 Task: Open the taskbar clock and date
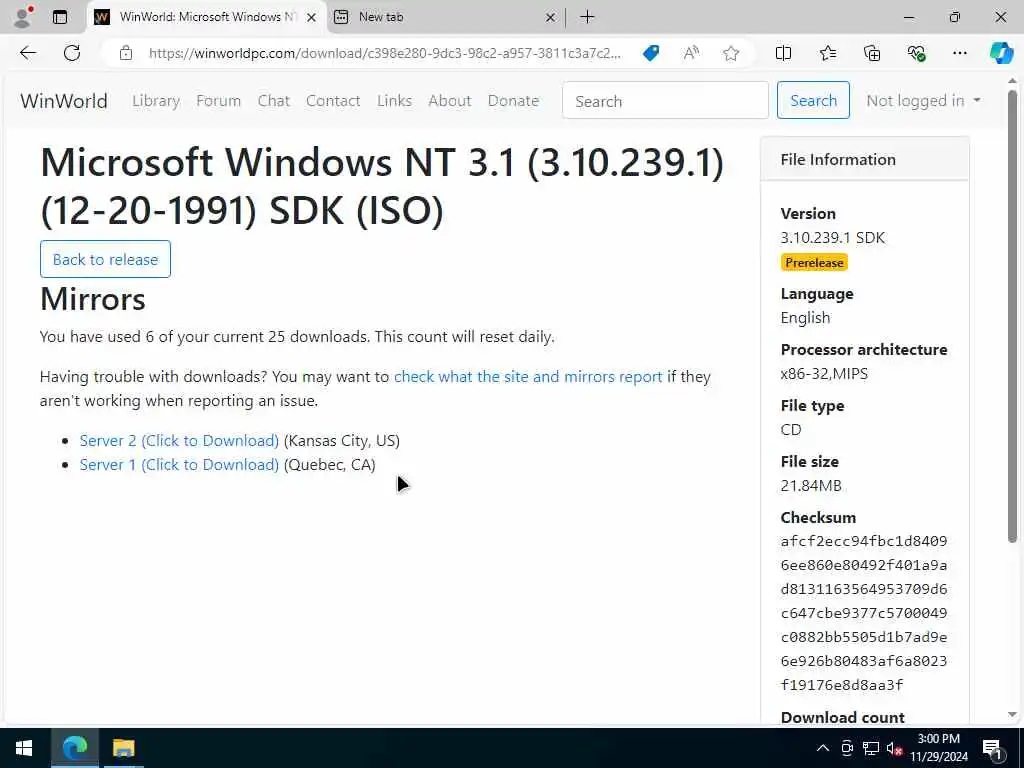click(x=938, y=748)
